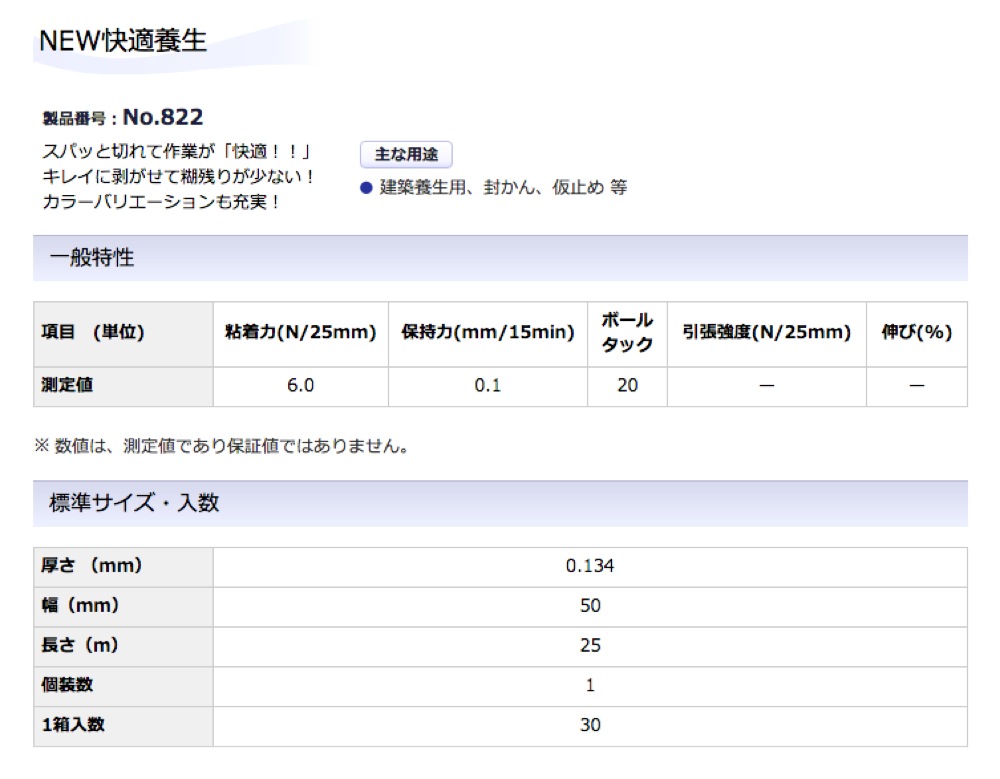
Task: Select the 保持力(mm/15min) column header
Action: [x=488, y=333]
